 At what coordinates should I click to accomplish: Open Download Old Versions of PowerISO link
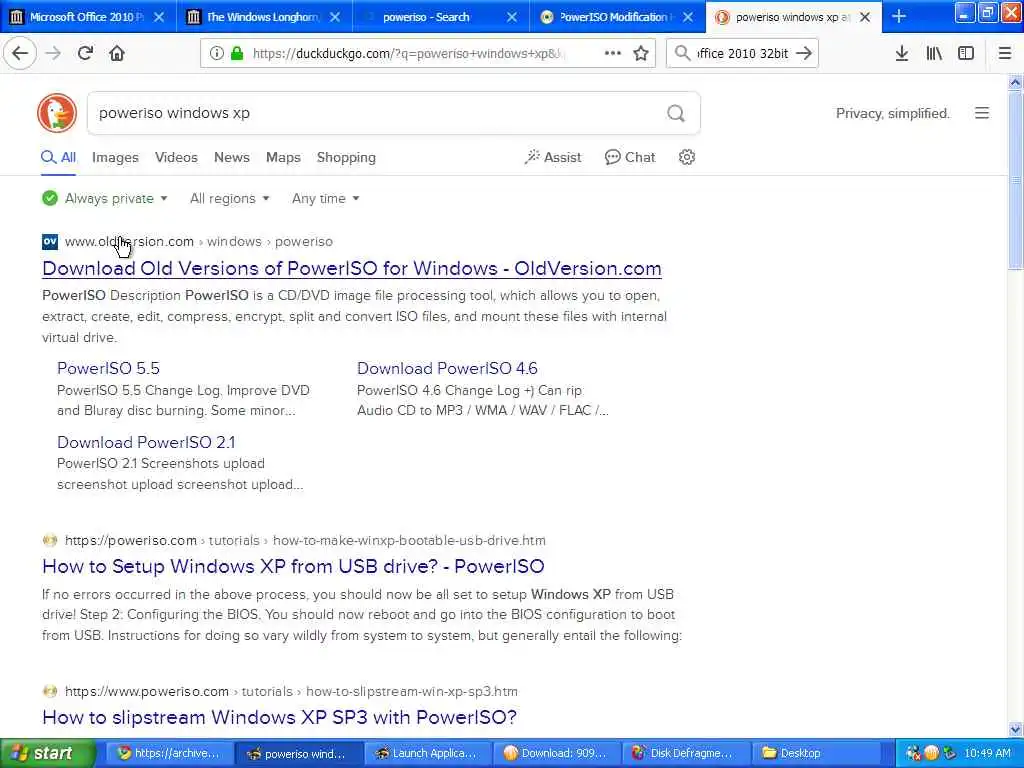351,268
